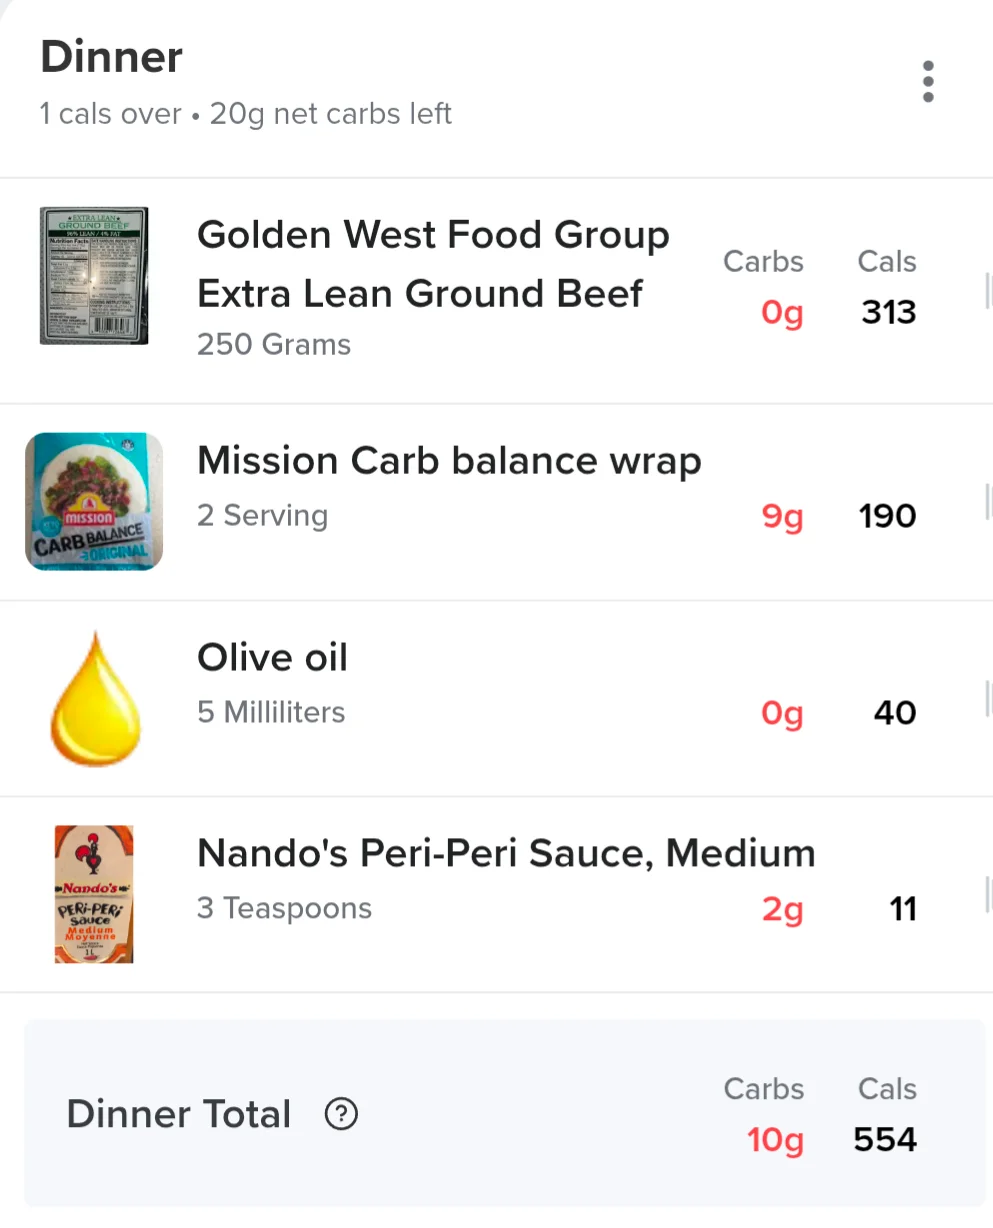Edit the 250 Grams serving amount
This screenshot has height=1228, width=993.
(x=274, y=344)
